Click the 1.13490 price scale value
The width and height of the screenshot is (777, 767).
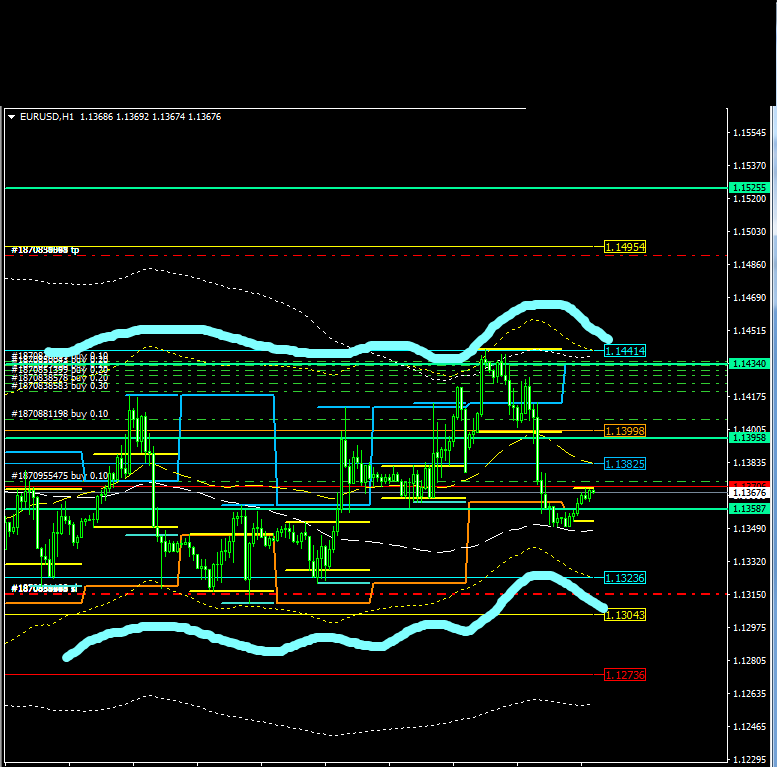[749, 529]
